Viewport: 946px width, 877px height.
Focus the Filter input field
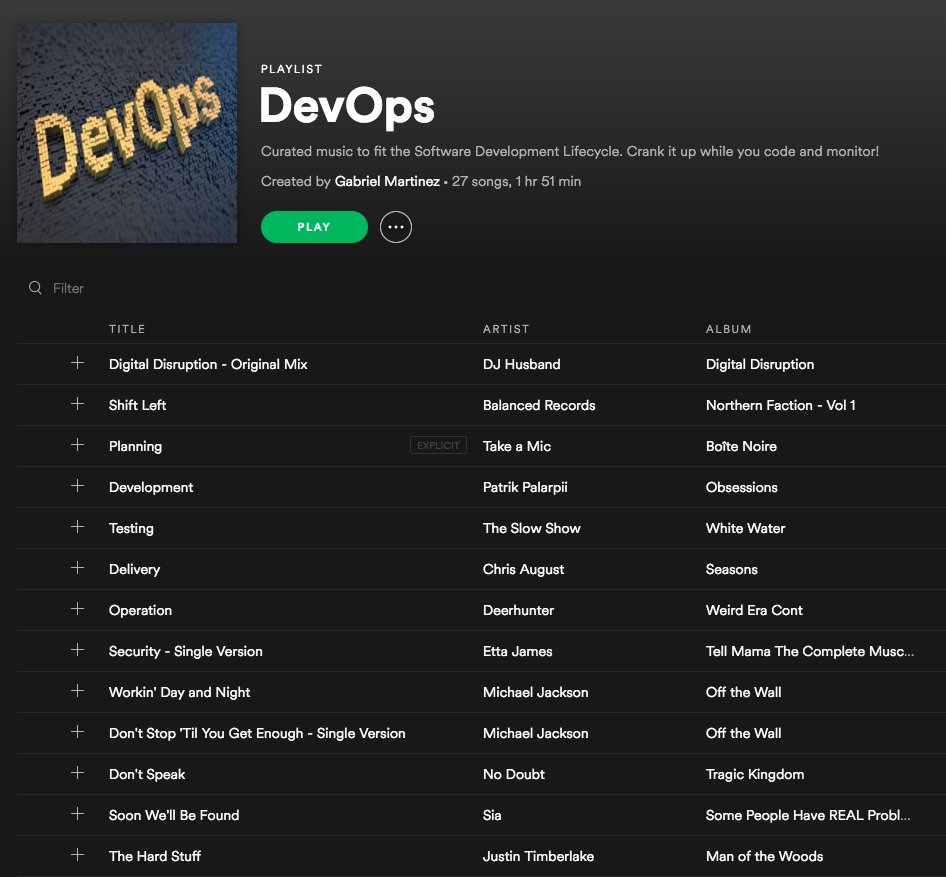pos(68,288)
